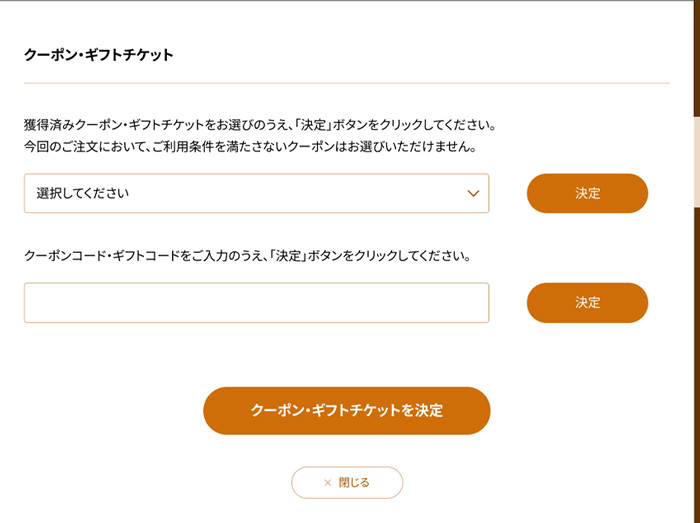Image resolution: width=700 pixels, height=523 pixels.
Task: Select the 選択してください placeholder text
Action: point(83,193)
